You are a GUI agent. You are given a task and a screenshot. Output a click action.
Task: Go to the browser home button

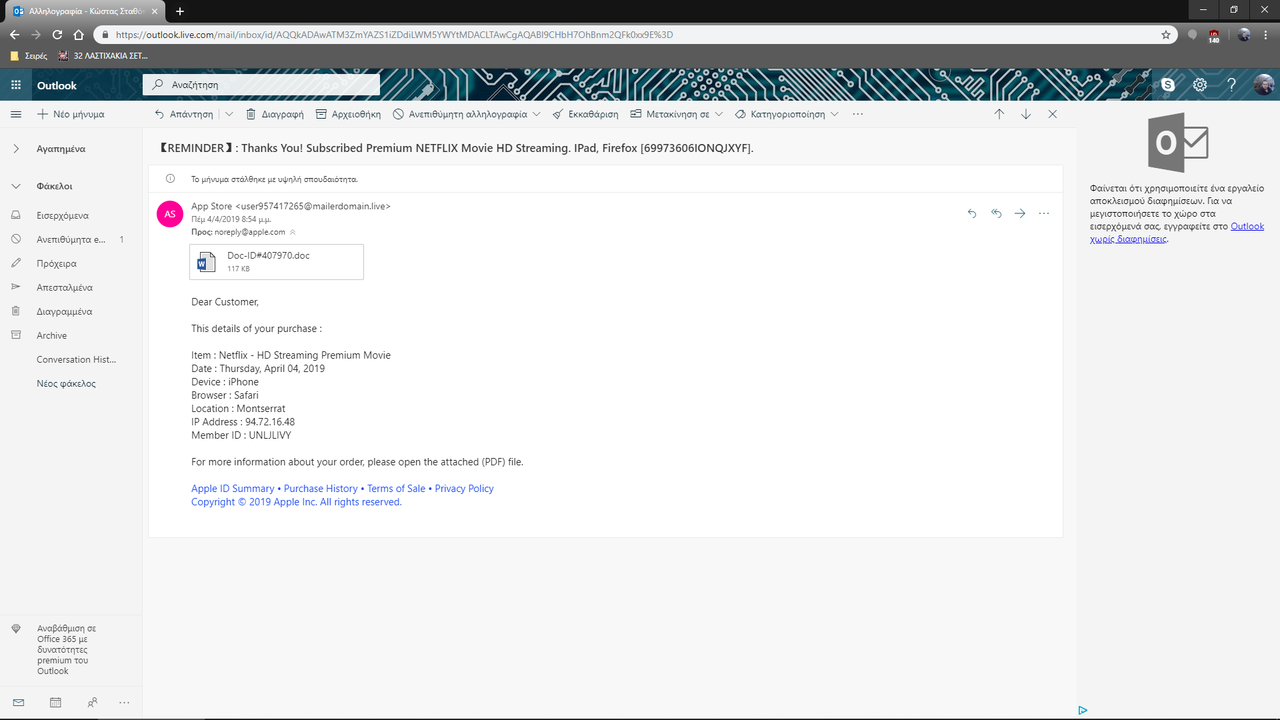pos(78,34)
